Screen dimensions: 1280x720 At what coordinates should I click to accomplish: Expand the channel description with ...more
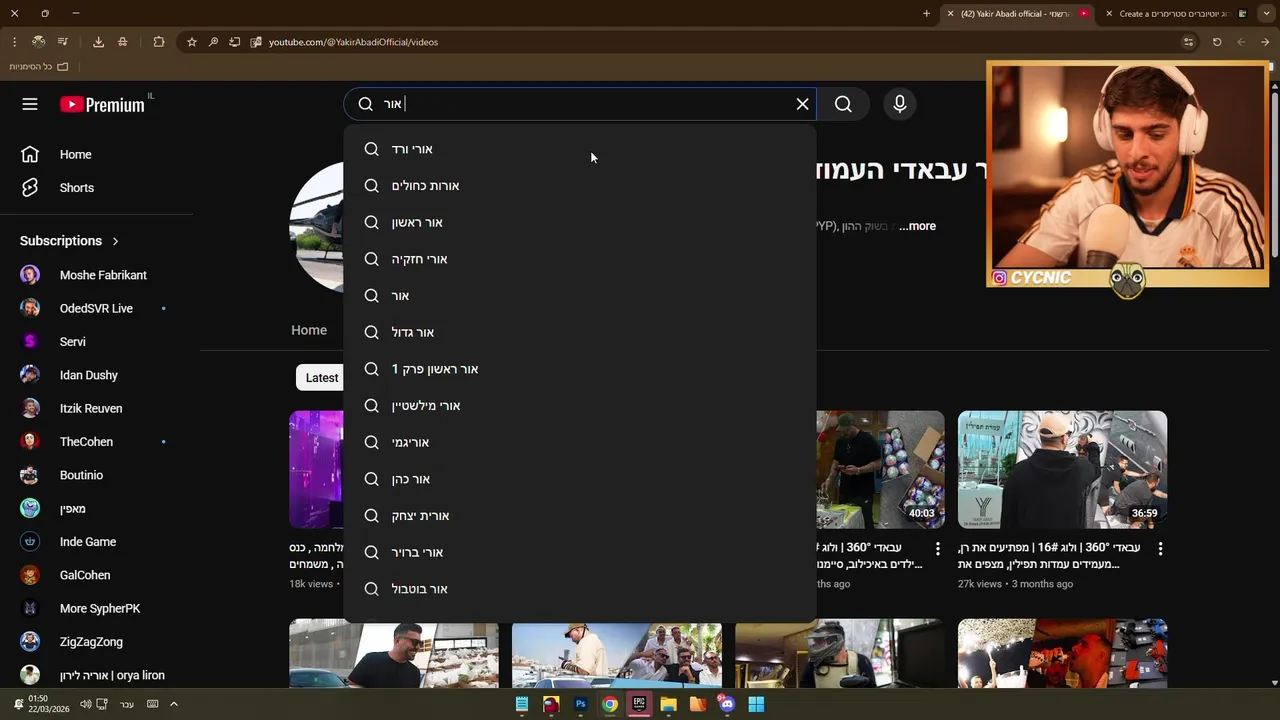tap(917, 226)
